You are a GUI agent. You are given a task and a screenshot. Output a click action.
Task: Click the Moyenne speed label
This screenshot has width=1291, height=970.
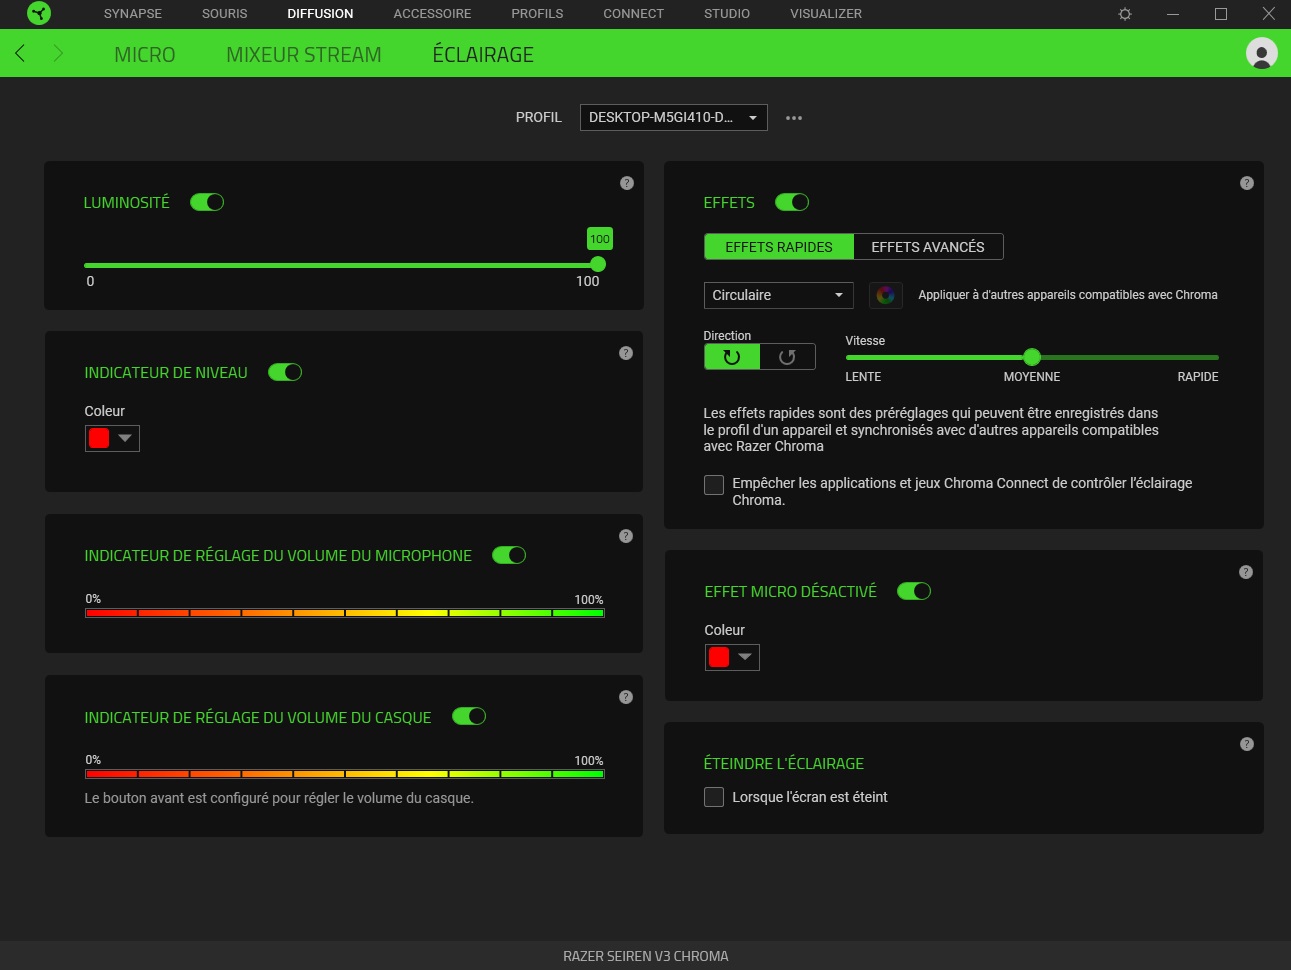[1032, 377]
